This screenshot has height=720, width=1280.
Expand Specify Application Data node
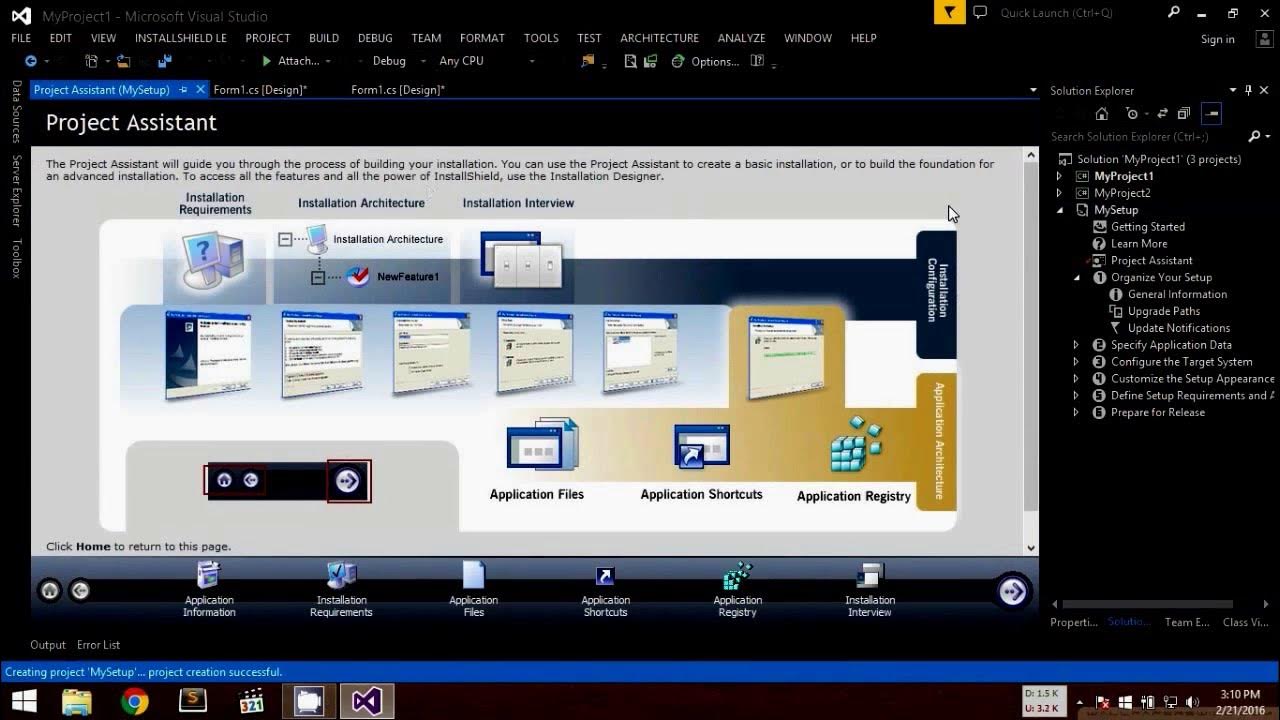click(1077, 345)
